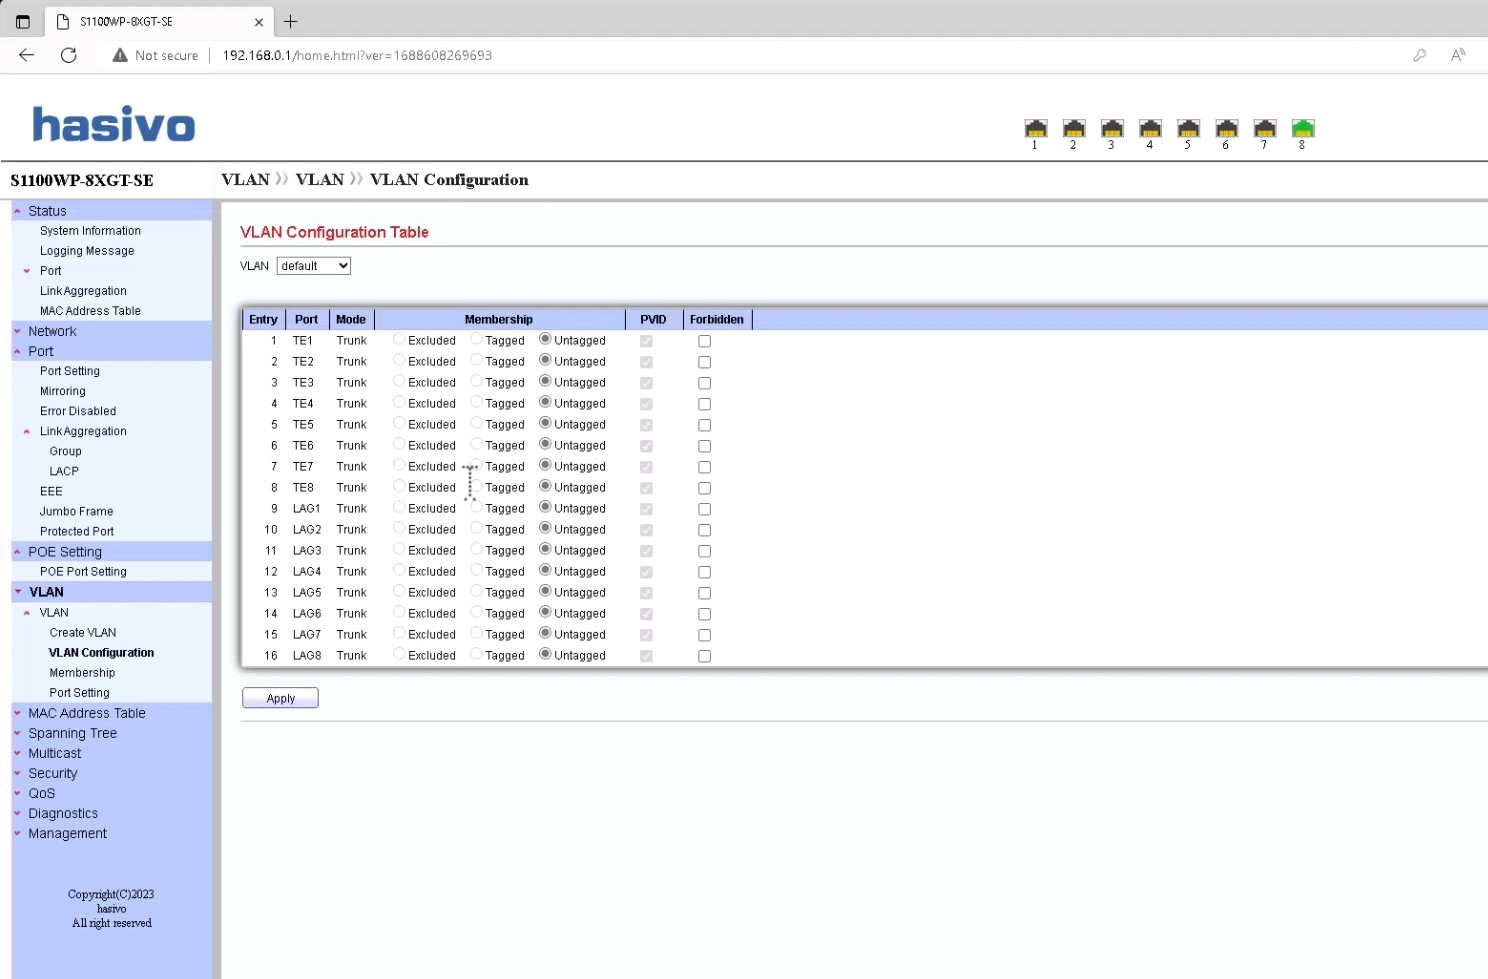The width and height of the screenshot is (1488, 979).
Task: Click the browser refresh icon
Action: (x=69, y=55)
